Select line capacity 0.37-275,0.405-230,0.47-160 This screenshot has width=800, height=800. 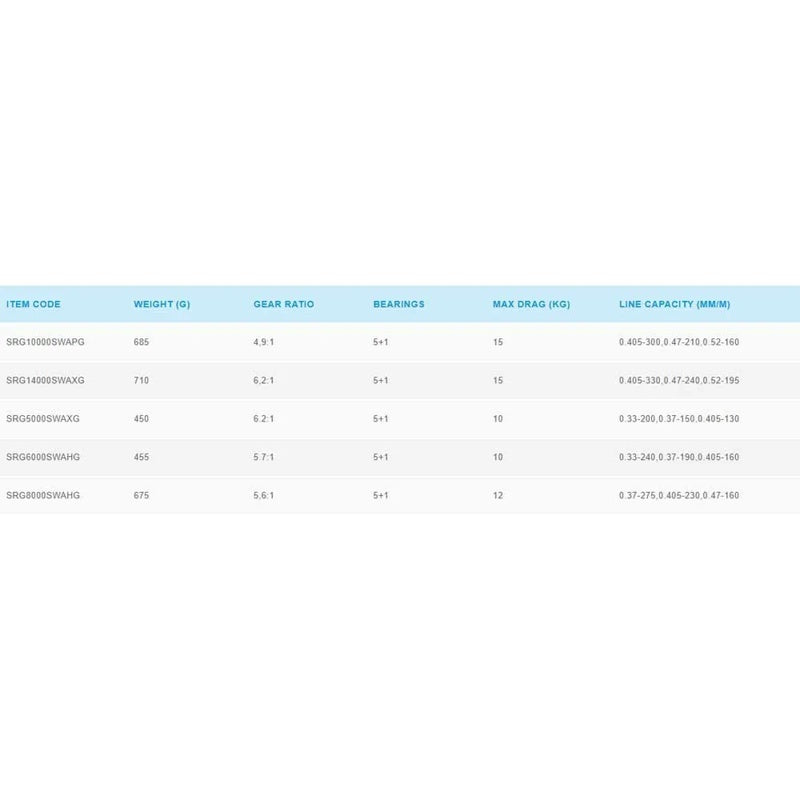pos(679,495)
